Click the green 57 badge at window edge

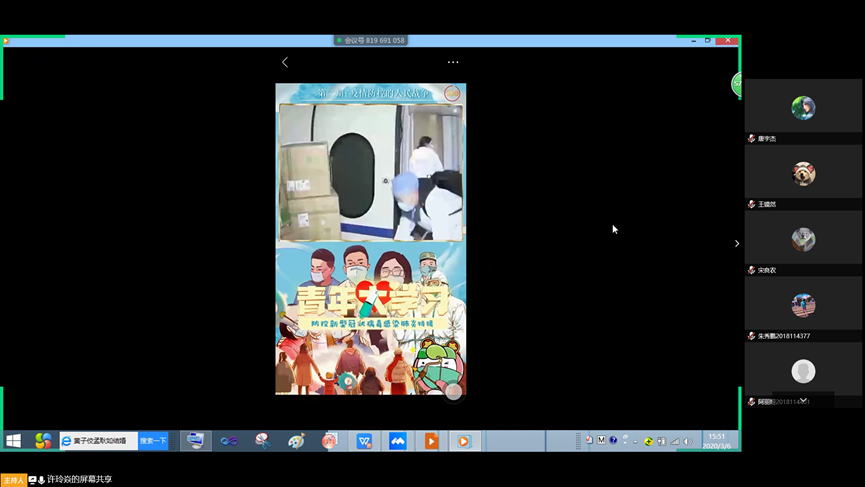pyautogui.click(x=736, y=84)
